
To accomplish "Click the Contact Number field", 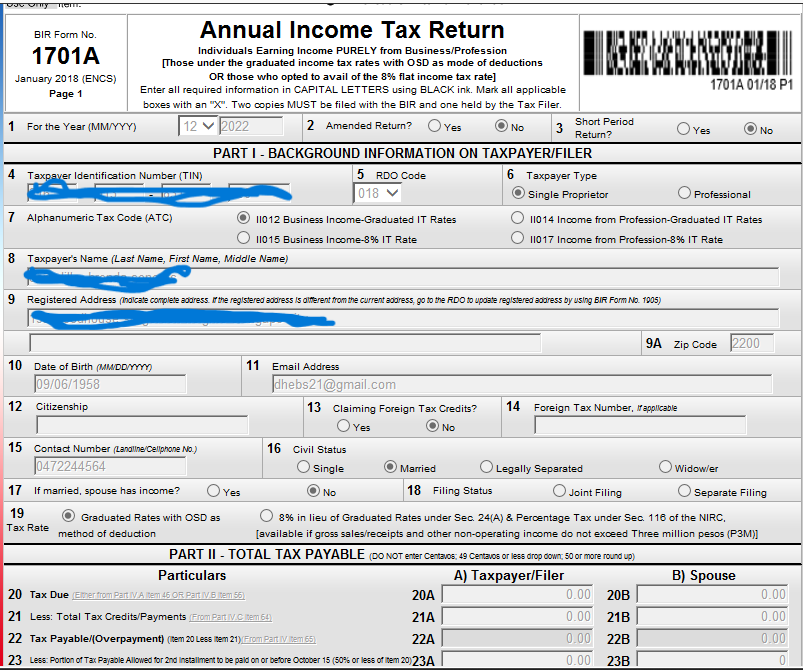I will pos(110,466).
